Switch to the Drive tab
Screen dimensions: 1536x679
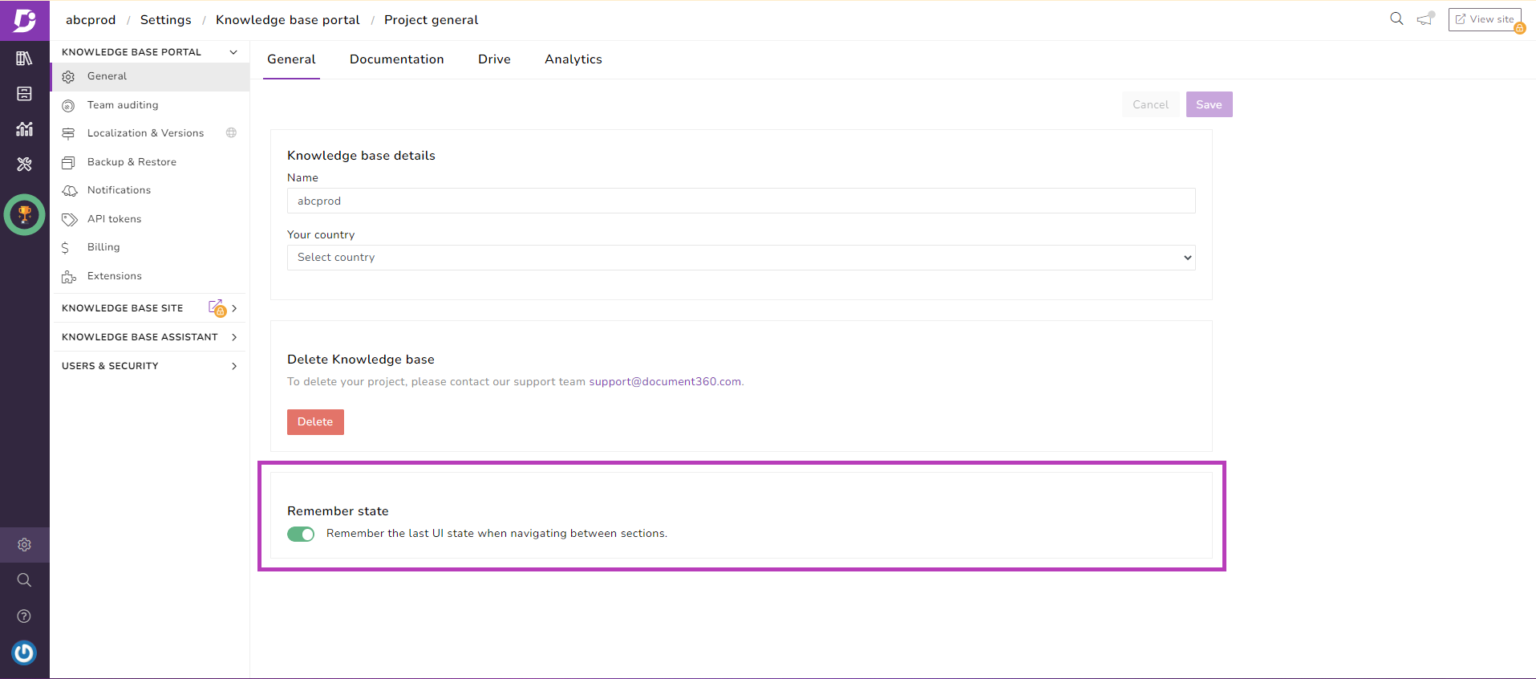pos(494,60)
